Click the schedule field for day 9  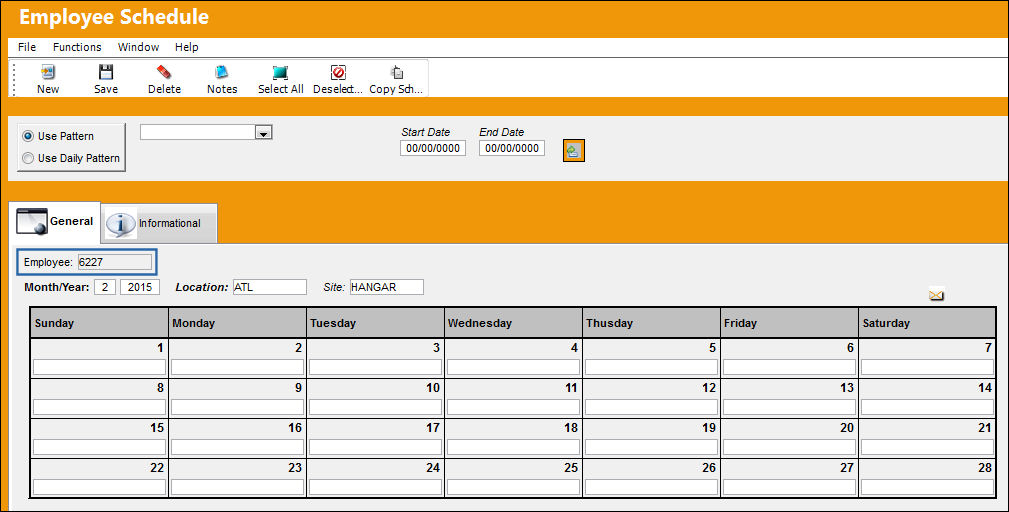coord(237,407)
